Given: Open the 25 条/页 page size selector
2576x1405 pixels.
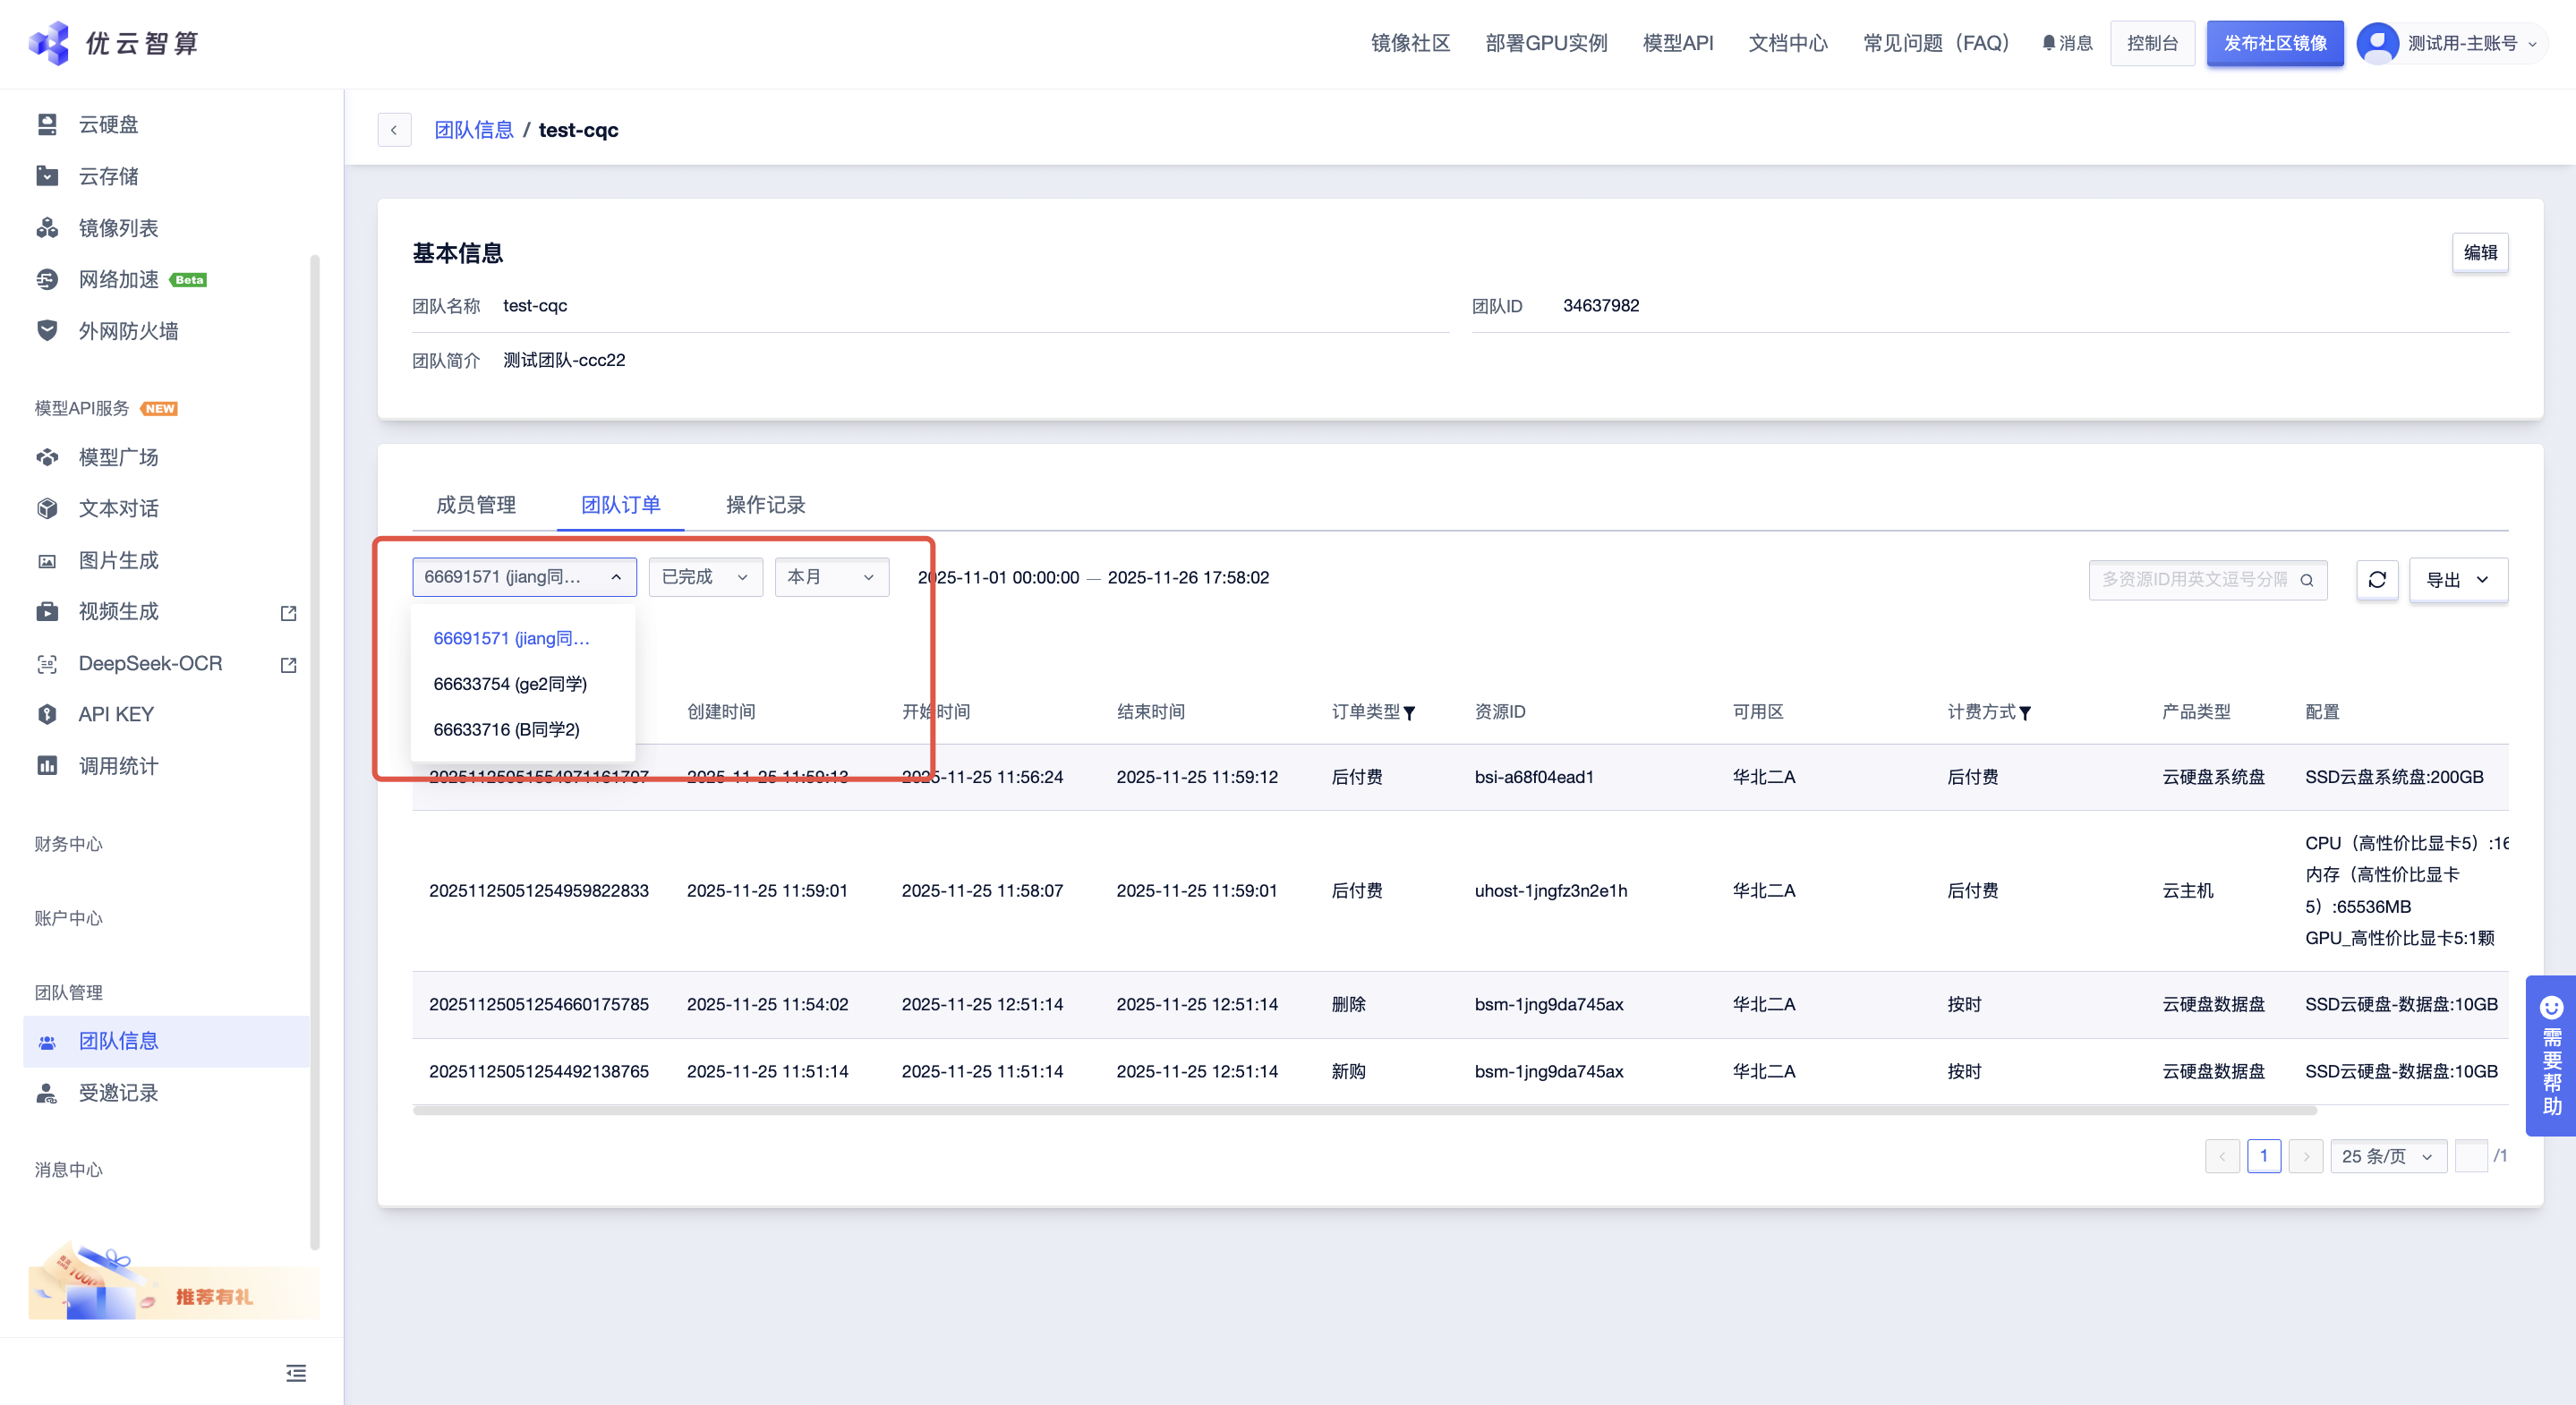Looking at the screenshot, I should click(x=2387, y=1156).
